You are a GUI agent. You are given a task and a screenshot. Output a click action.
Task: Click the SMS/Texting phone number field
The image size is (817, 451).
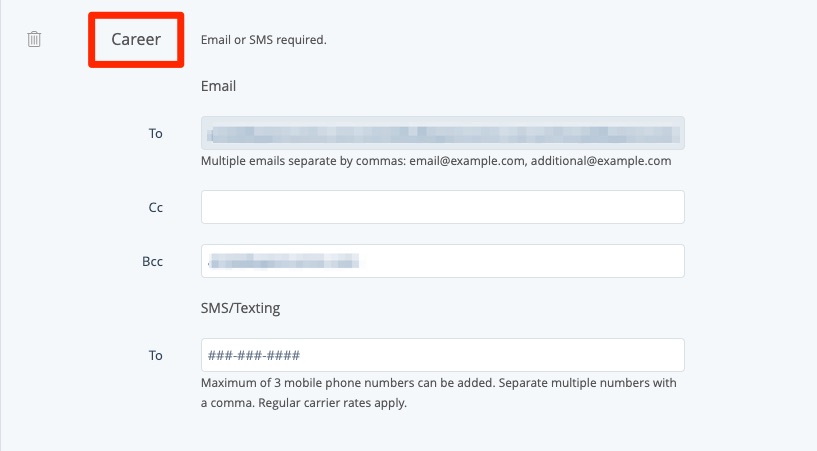coord(442,355)
